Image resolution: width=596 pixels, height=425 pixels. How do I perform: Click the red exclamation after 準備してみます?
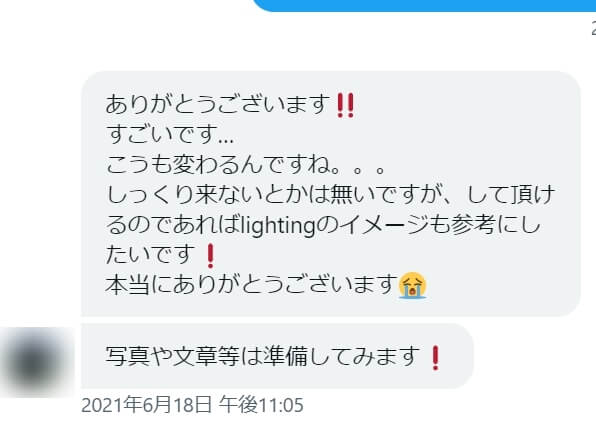(x=436, y=358)
